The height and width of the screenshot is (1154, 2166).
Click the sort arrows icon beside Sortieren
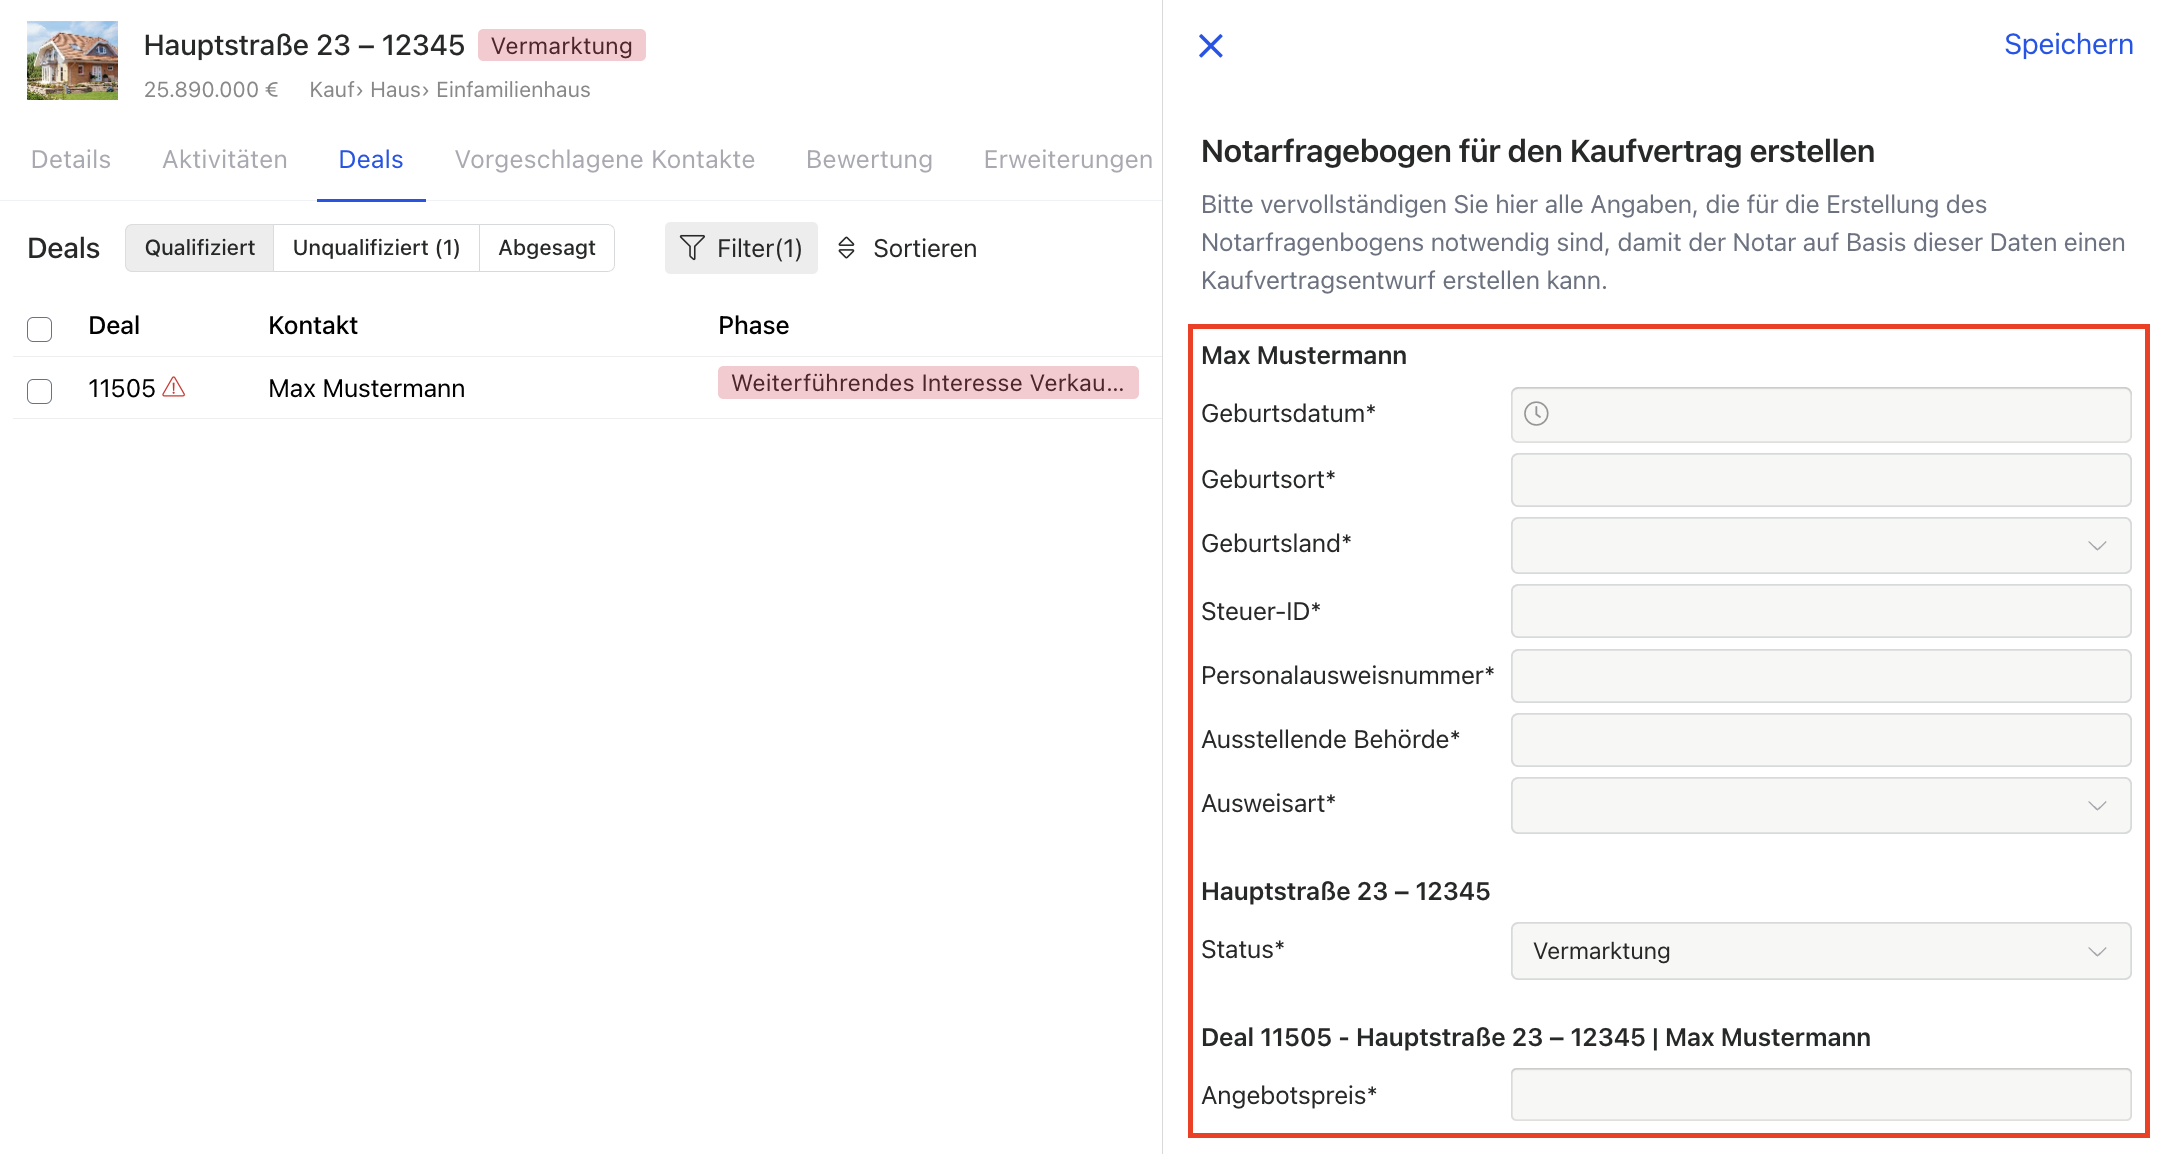(846, 248)
